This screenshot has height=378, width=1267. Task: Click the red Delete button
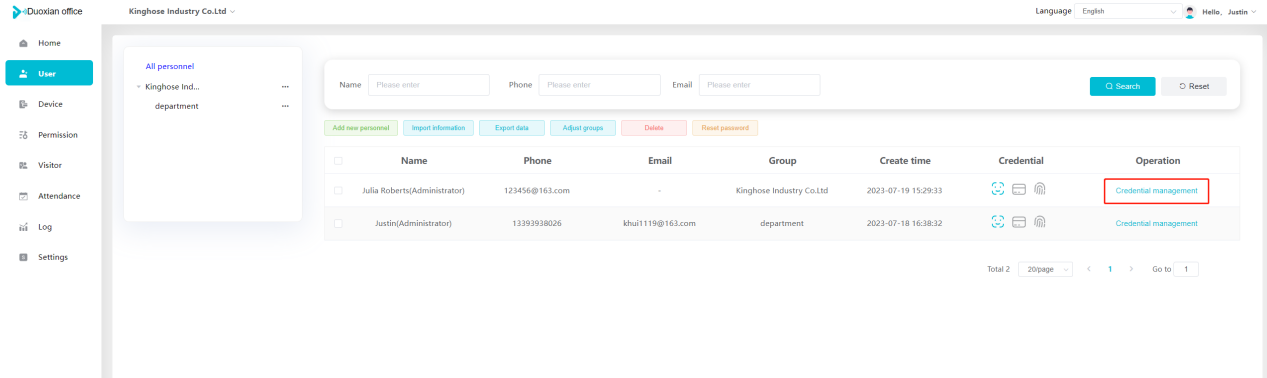tap(654, 128)
